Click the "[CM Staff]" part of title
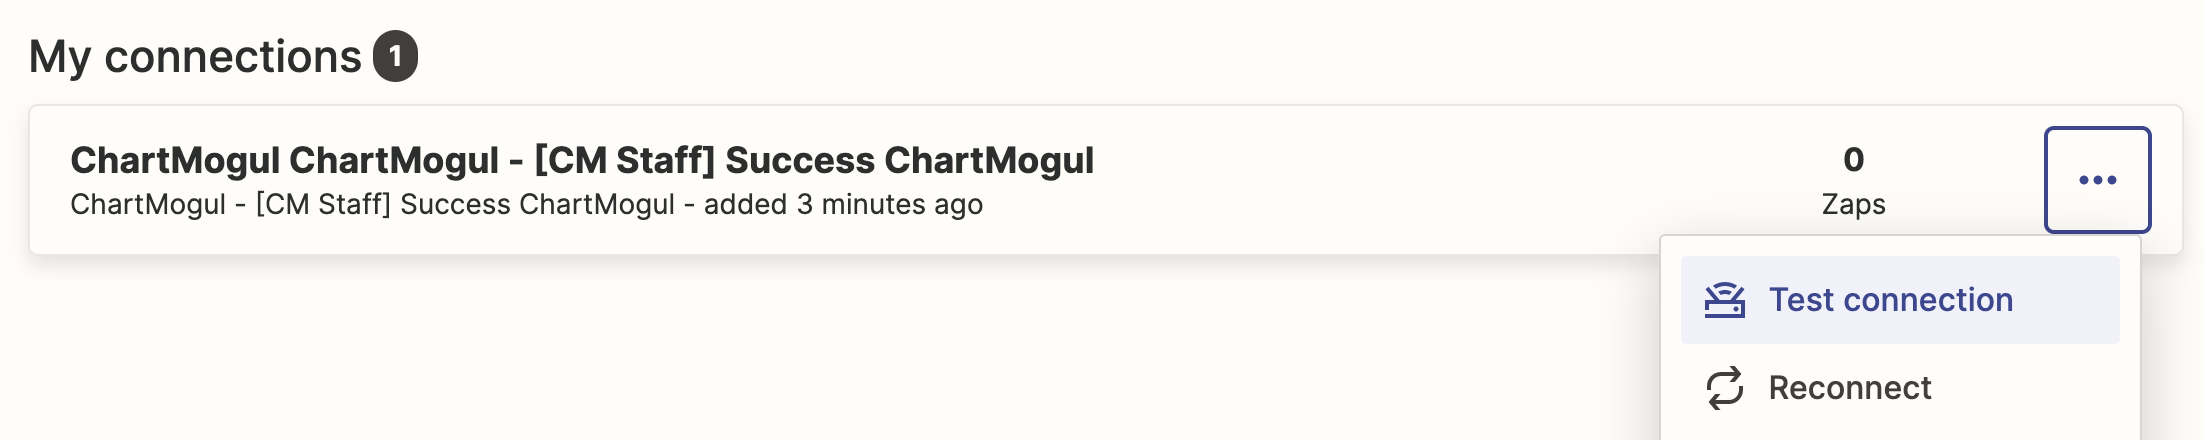The width and height of the screenshot is (2204, 440). tap(625, 160)
